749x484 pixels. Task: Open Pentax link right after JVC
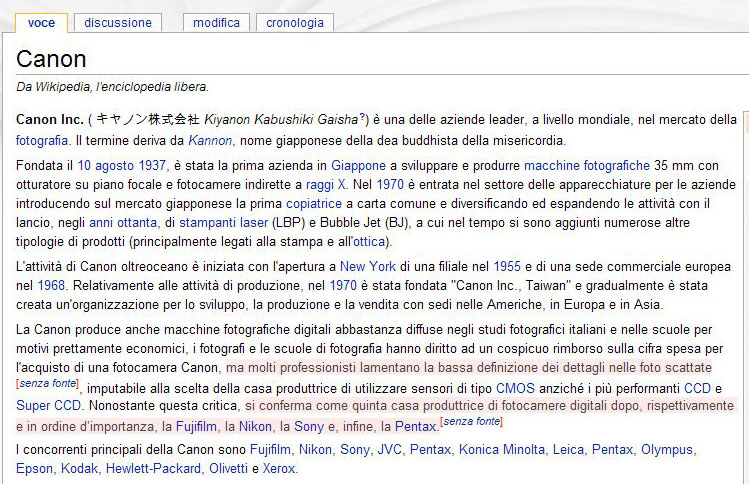click(430, 450)
